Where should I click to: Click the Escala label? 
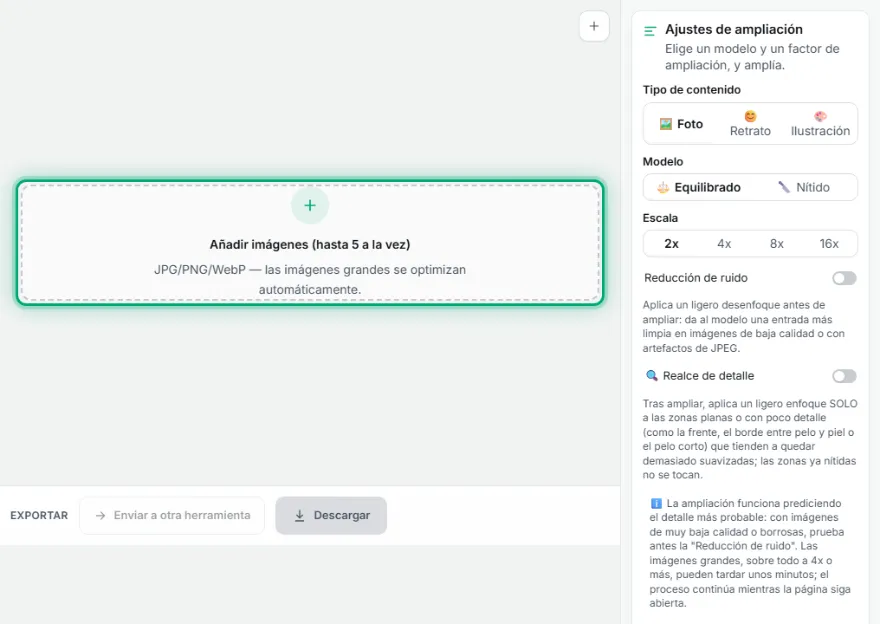tap(660, 218)
